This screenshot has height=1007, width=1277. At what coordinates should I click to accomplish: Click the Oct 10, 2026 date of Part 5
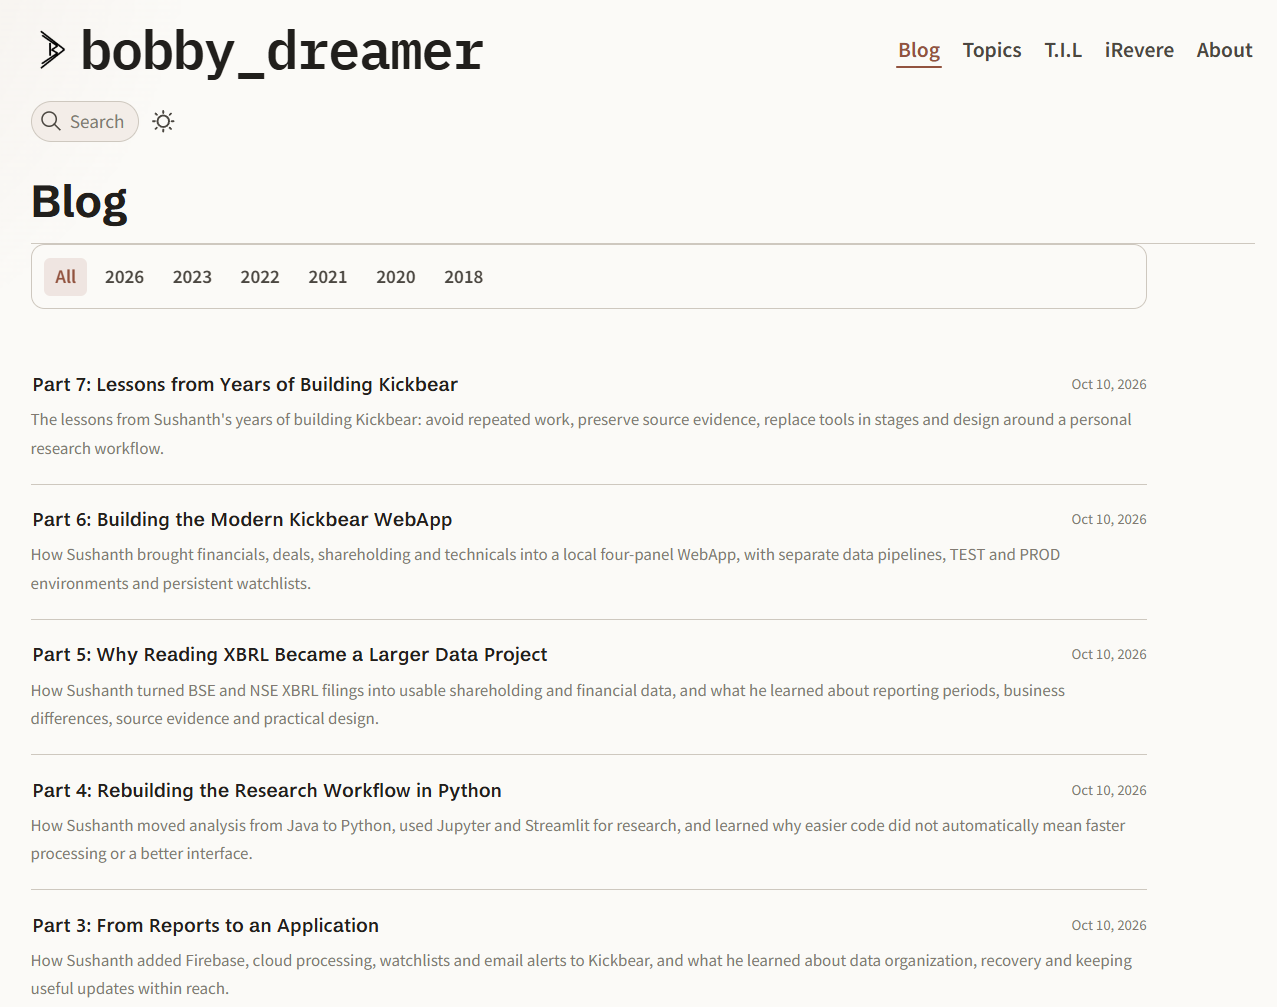pos(1109,655)
